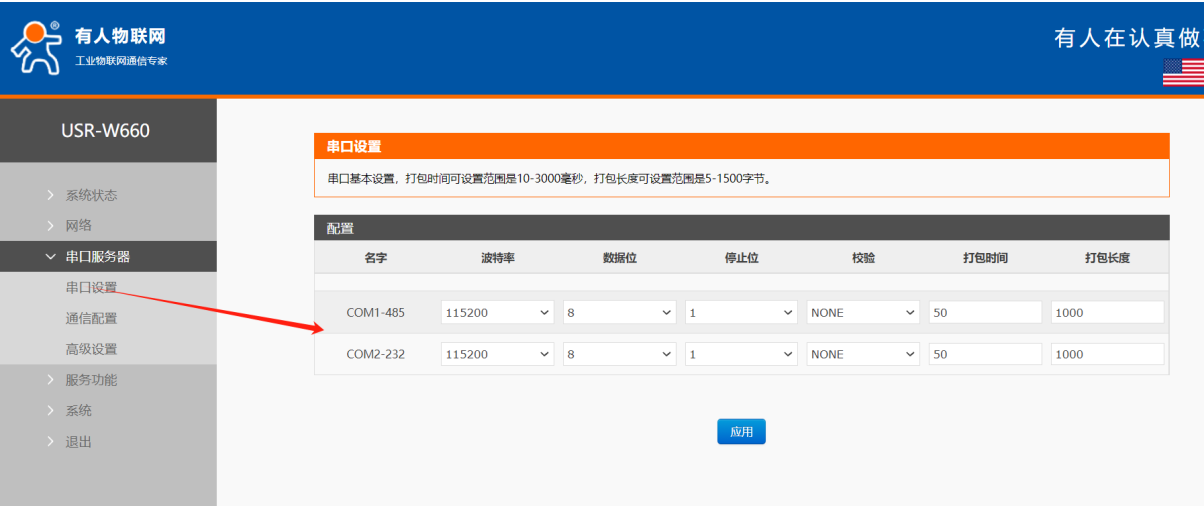Screen dimensions: 1204x506
Task: Open COM1-485 stop bits dropdown
Action: tap(741, 313)
